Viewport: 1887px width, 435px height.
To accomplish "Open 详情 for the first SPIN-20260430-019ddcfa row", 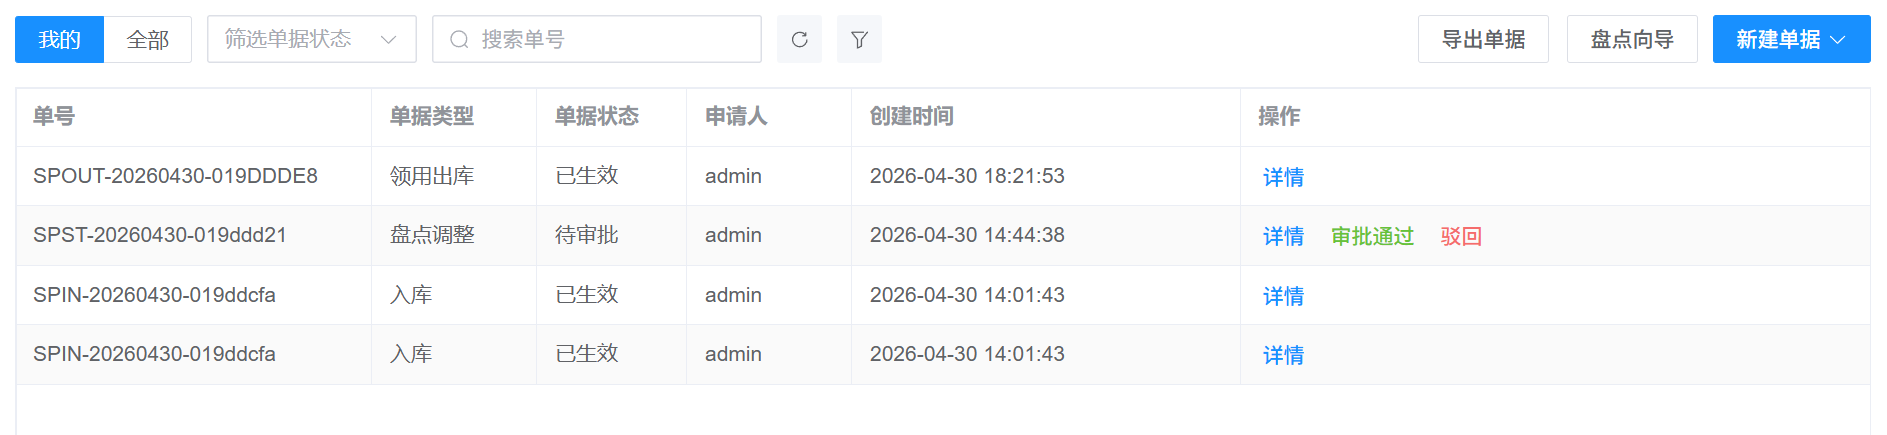I will coord(1283,296).
